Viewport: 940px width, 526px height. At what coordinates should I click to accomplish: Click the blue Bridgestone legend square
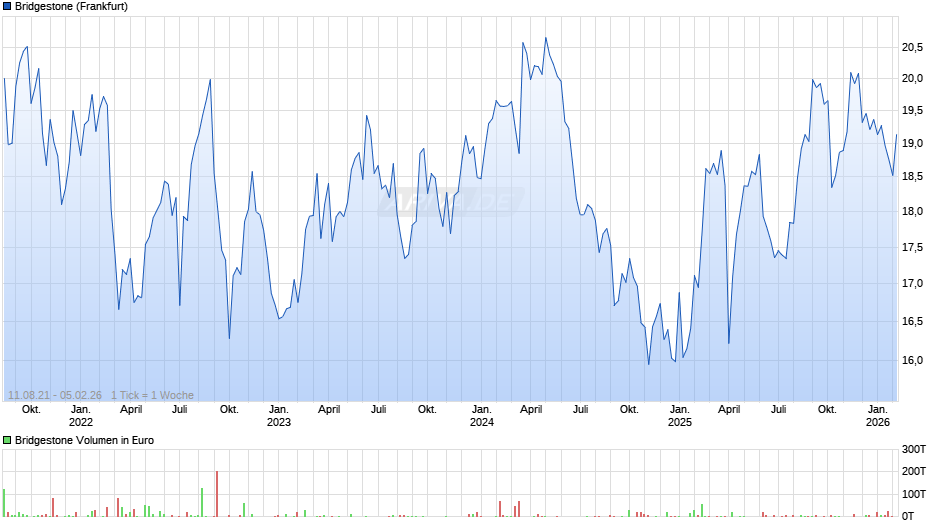point(7,7)
